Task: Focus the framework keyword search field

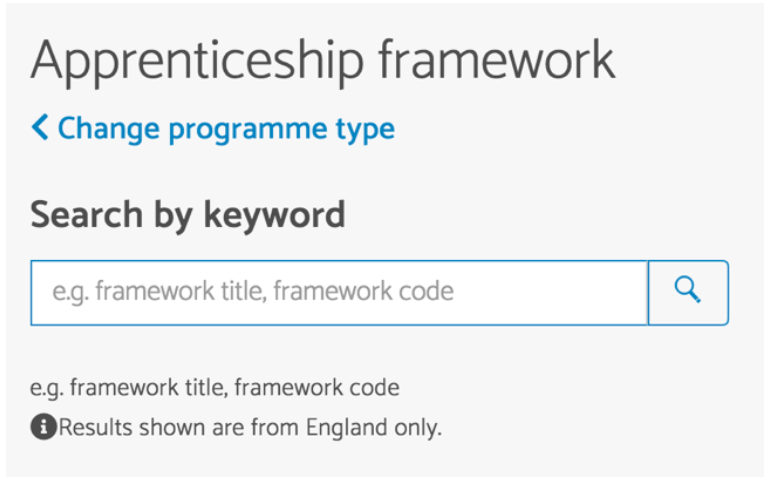Action: tap(339, 293)
